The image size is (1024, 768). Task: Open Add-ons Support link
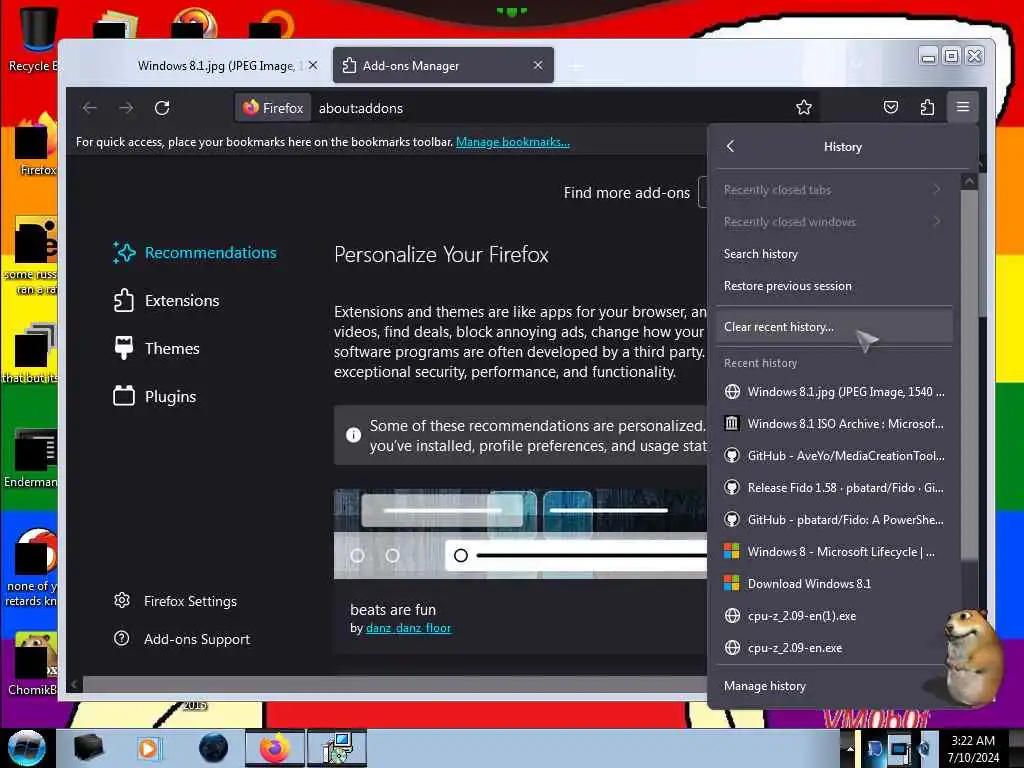182,639
